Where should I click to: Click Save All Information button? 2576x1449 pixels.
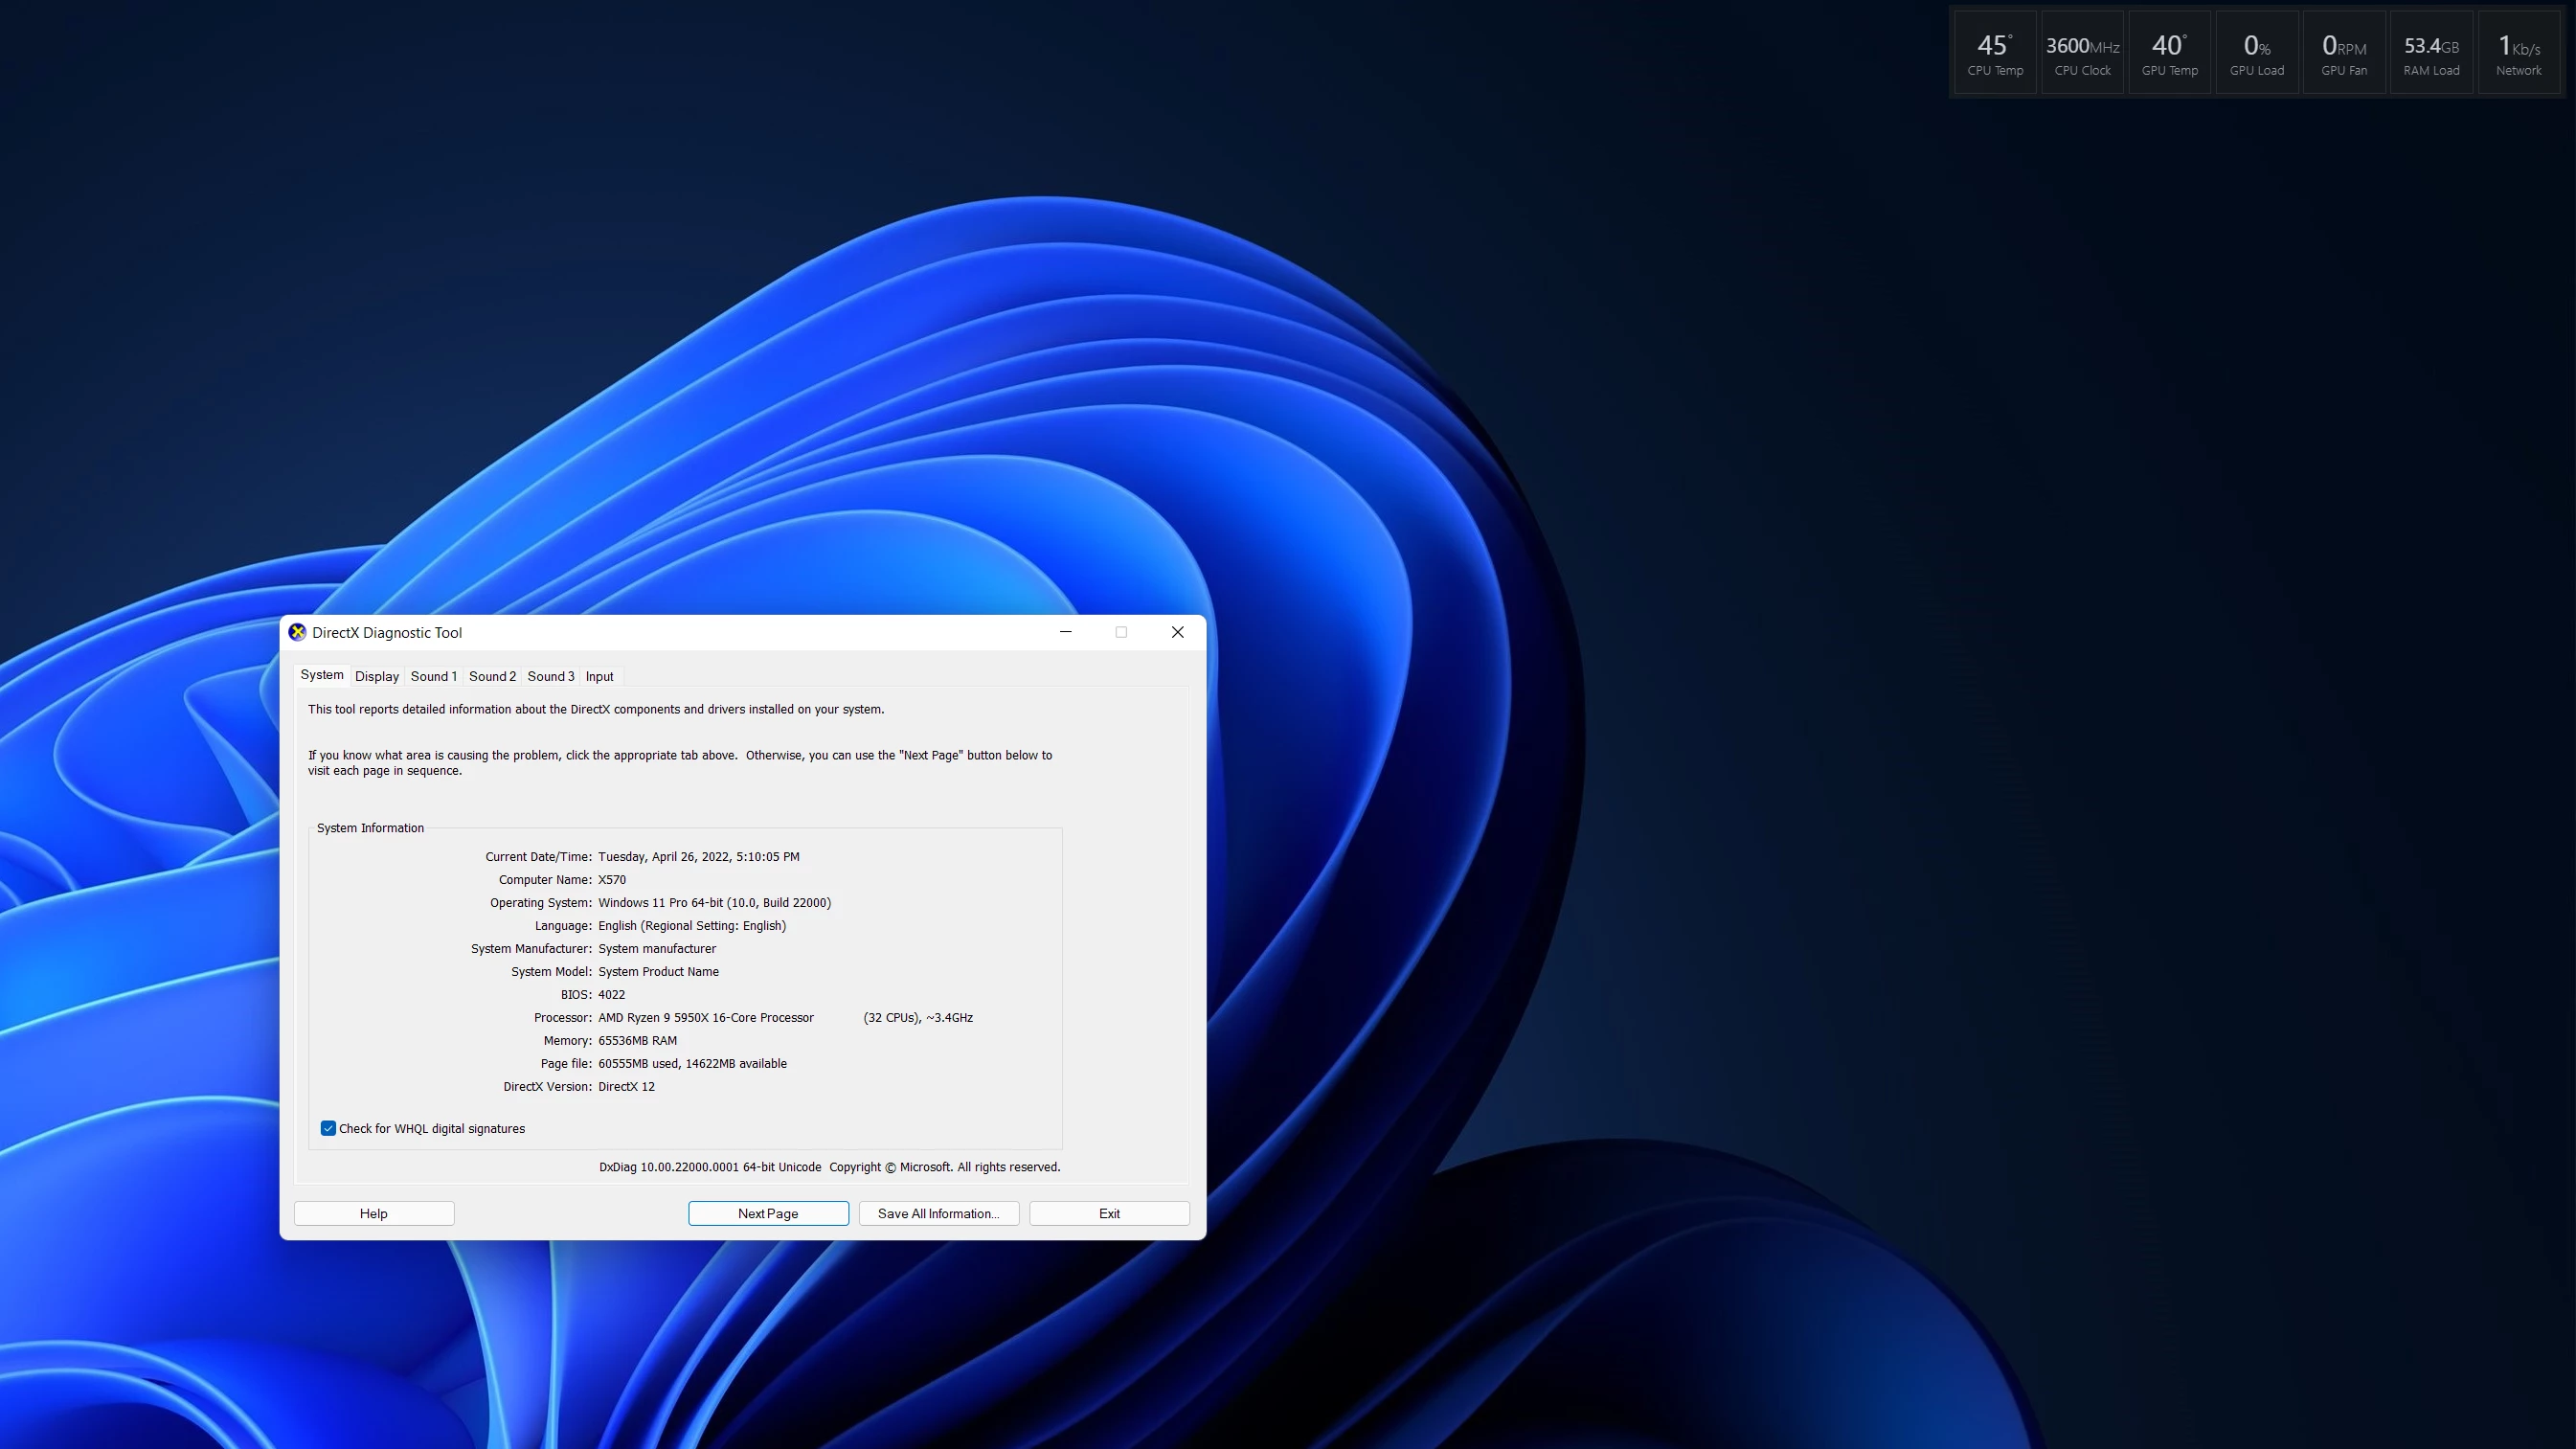click(938, 1213)
